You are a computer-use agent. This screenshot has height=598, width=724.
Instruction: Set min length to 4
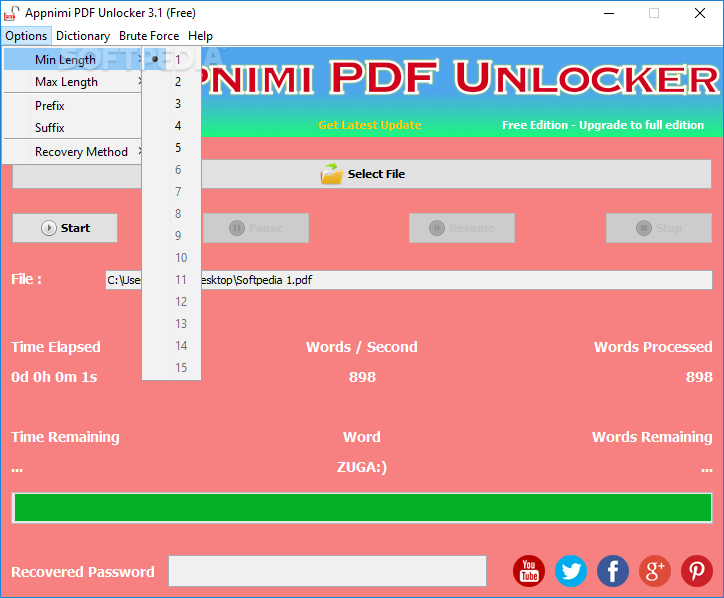coord(172,126)
